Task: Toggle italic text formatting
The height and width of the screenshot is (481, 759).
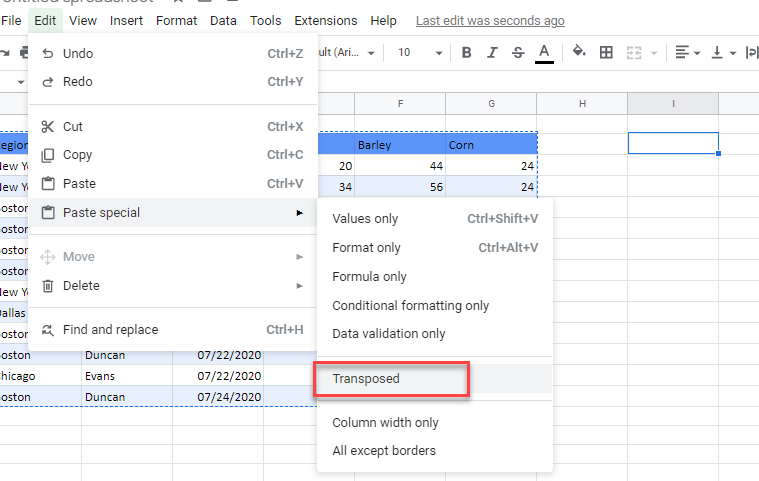Action: tap(492, 53)
